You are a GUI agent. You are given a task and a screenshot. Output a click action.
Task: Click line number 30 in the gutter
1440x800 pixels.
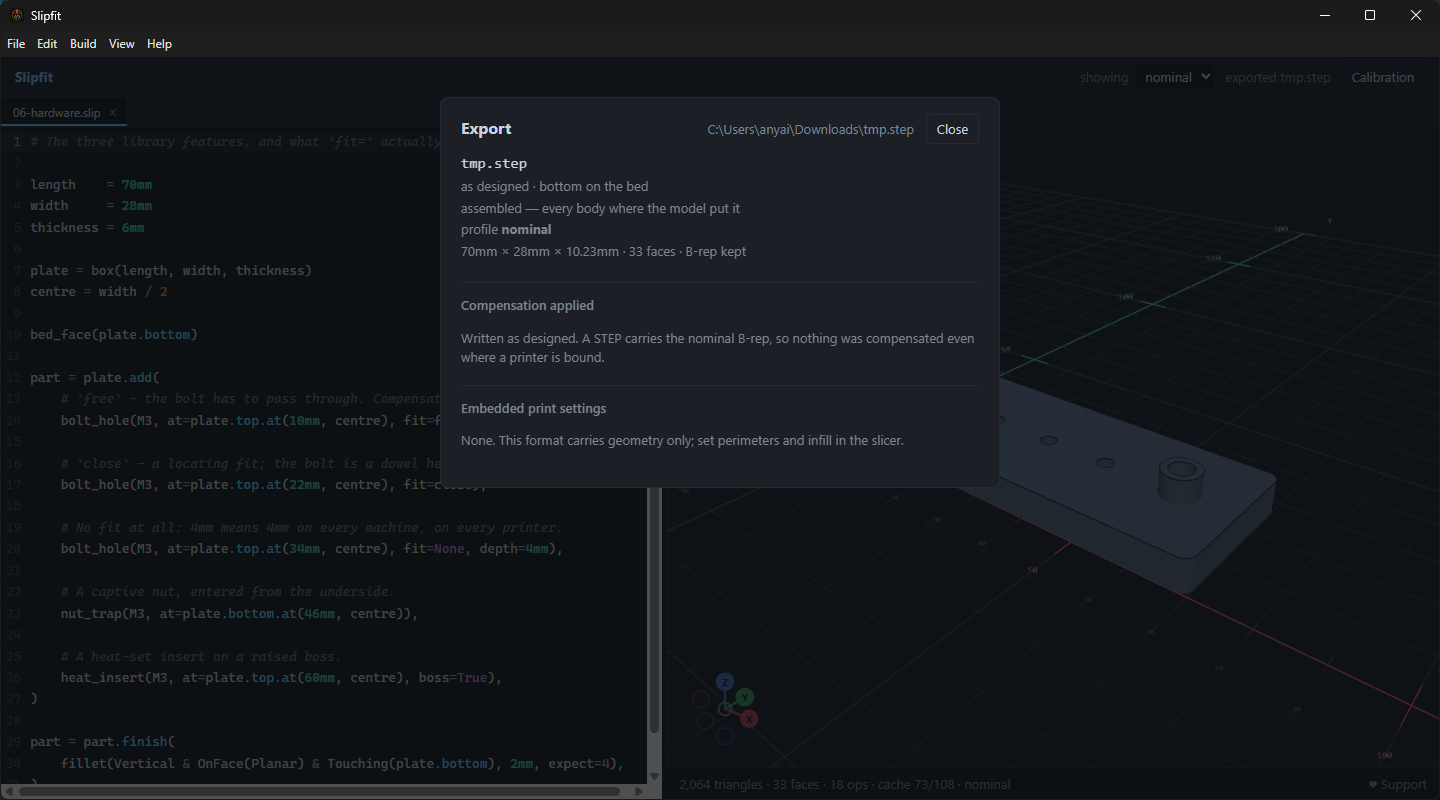(13, 763)
